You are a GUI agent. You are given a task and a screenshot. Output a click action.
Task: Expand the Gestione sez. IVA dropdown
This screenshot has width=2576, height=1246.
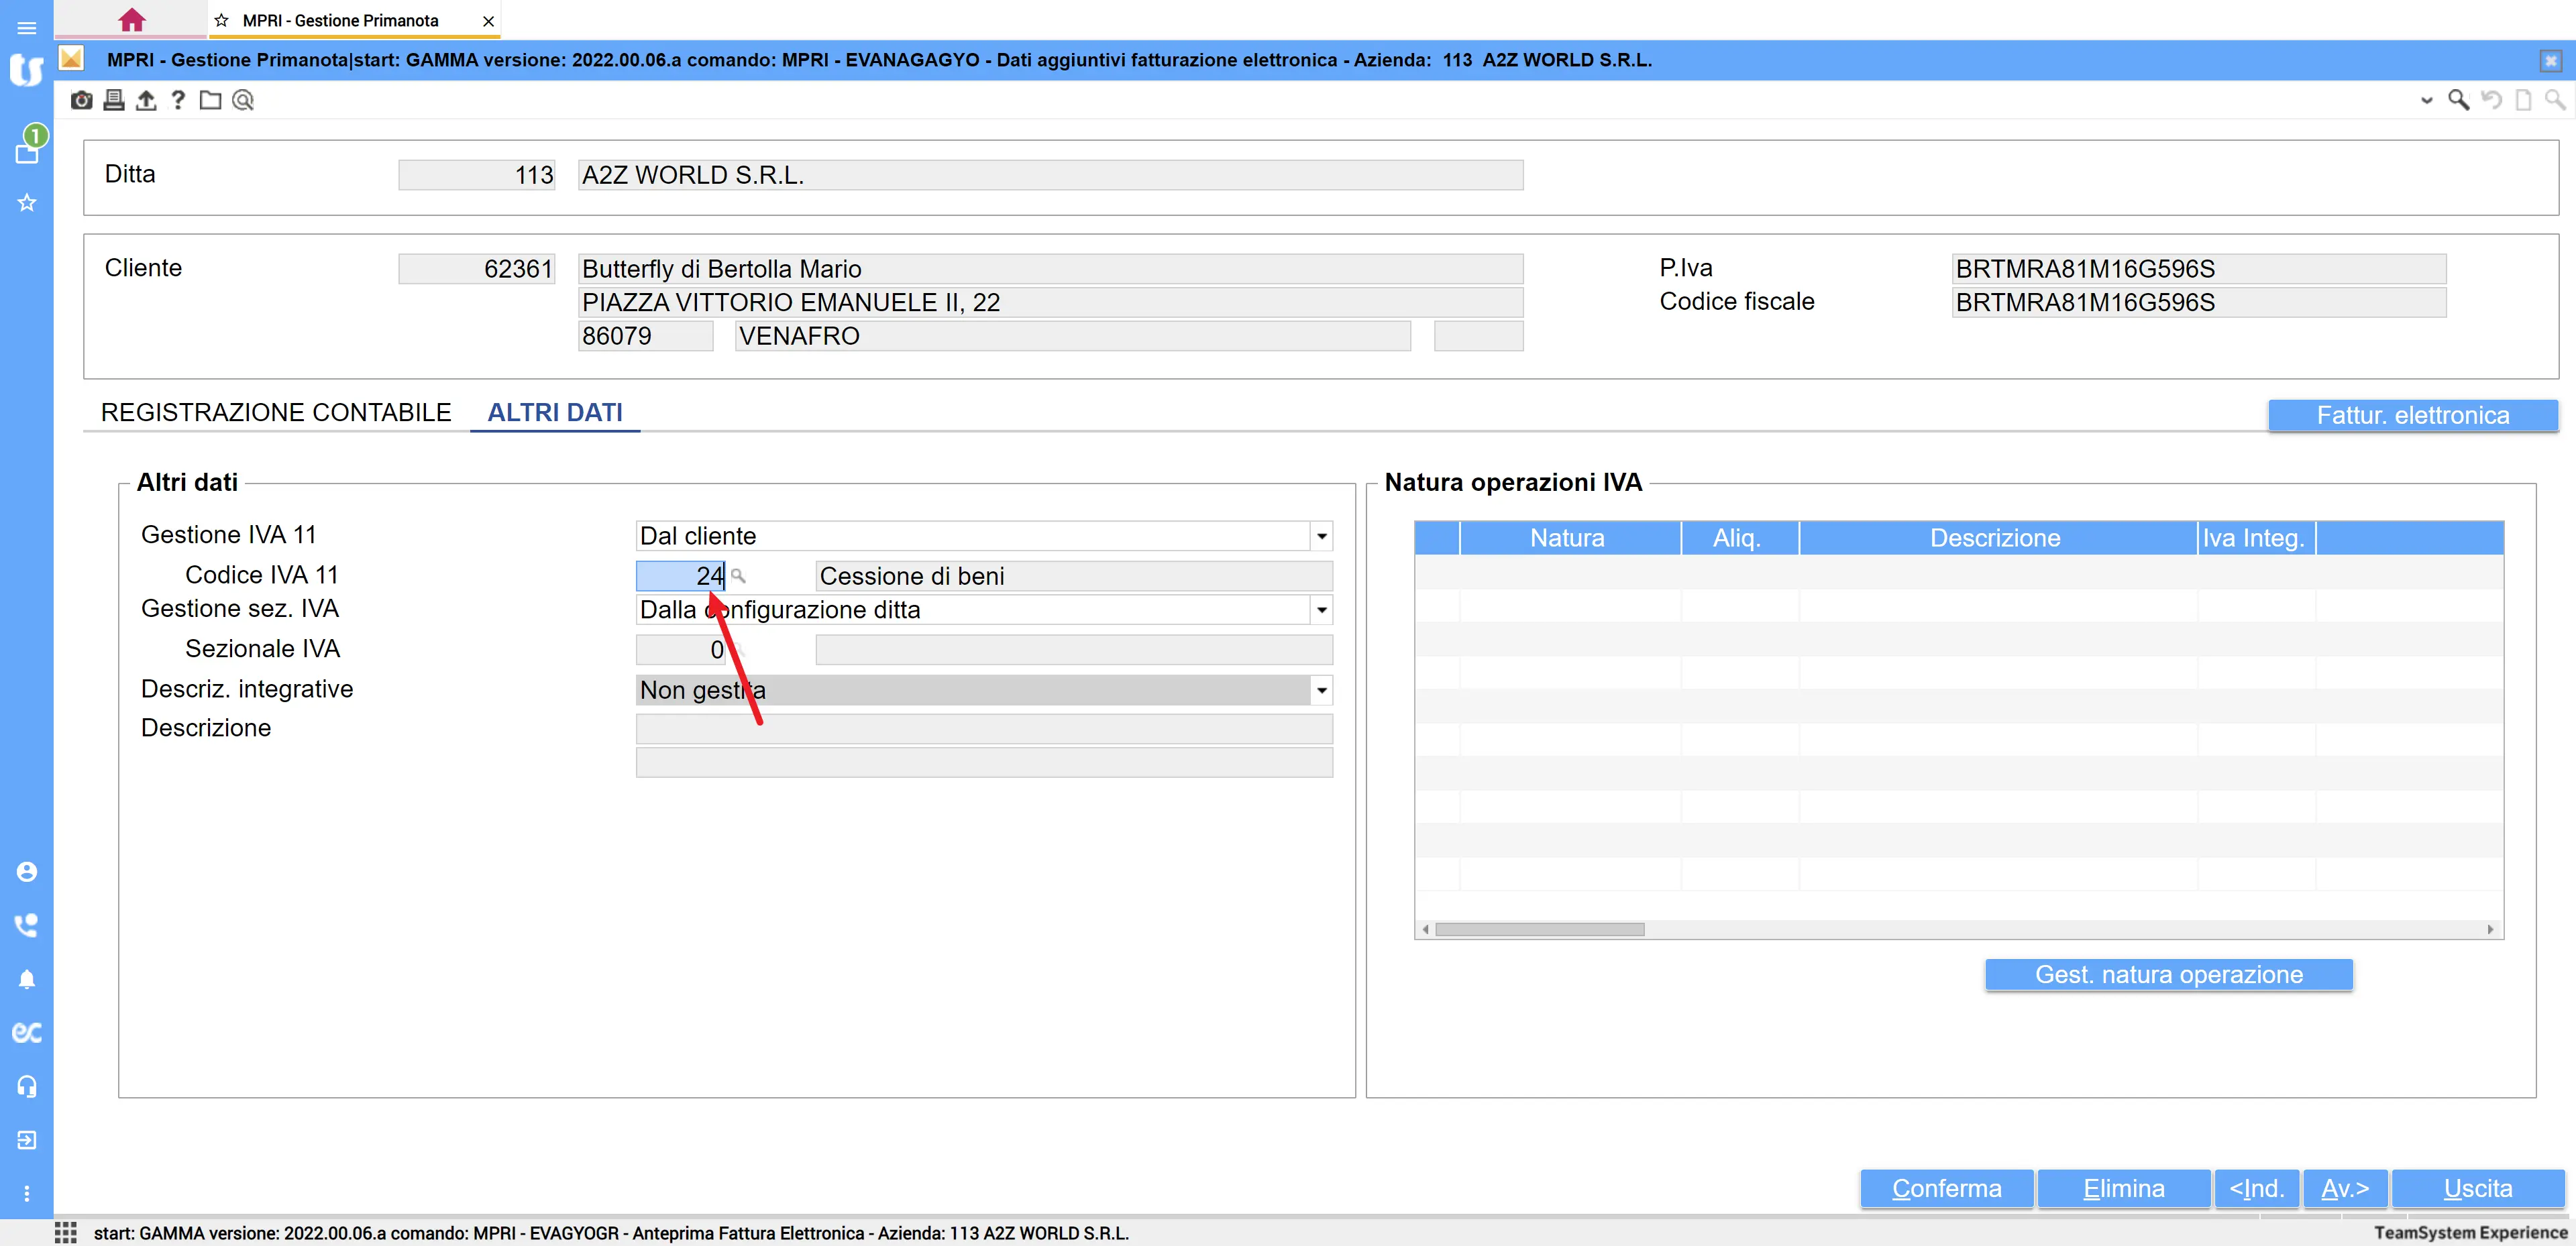point(1321,610)
